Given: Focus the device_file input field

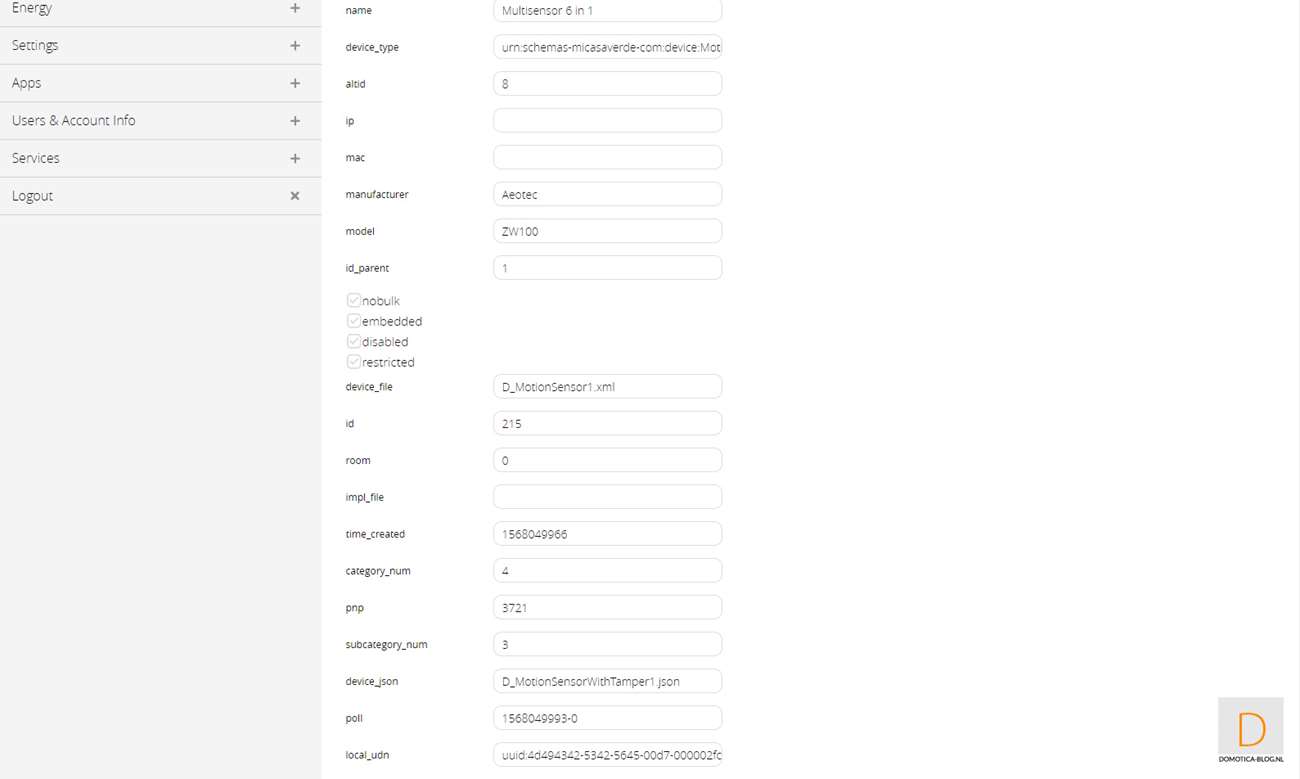Looking at the screenshot, I should click(607, 386).
